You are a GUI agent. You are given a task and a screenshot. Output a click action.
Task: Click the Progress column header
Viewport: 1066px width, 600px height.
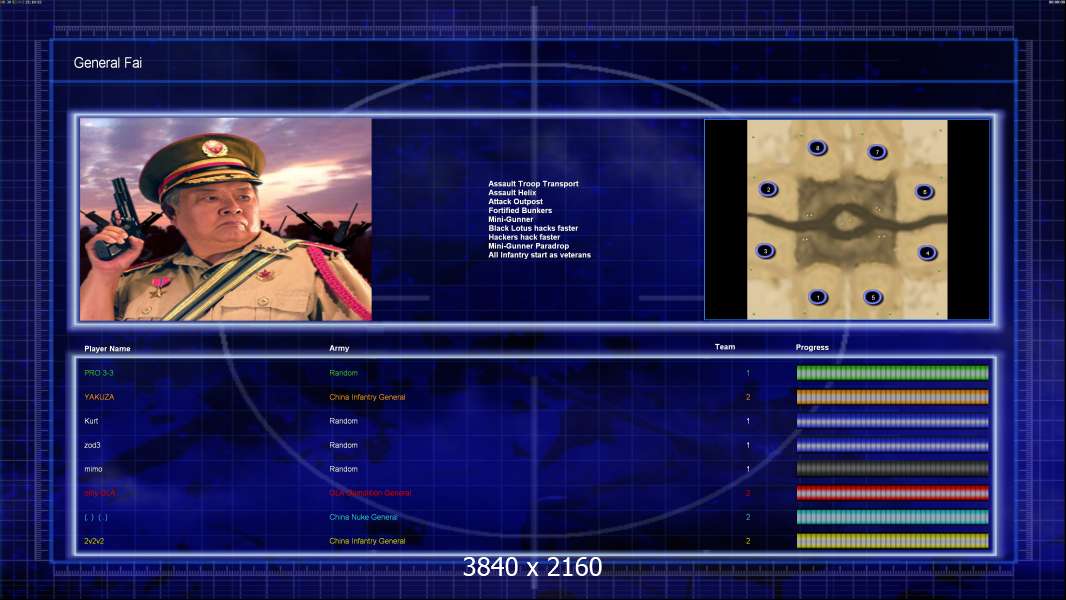(x=812, y=347)
